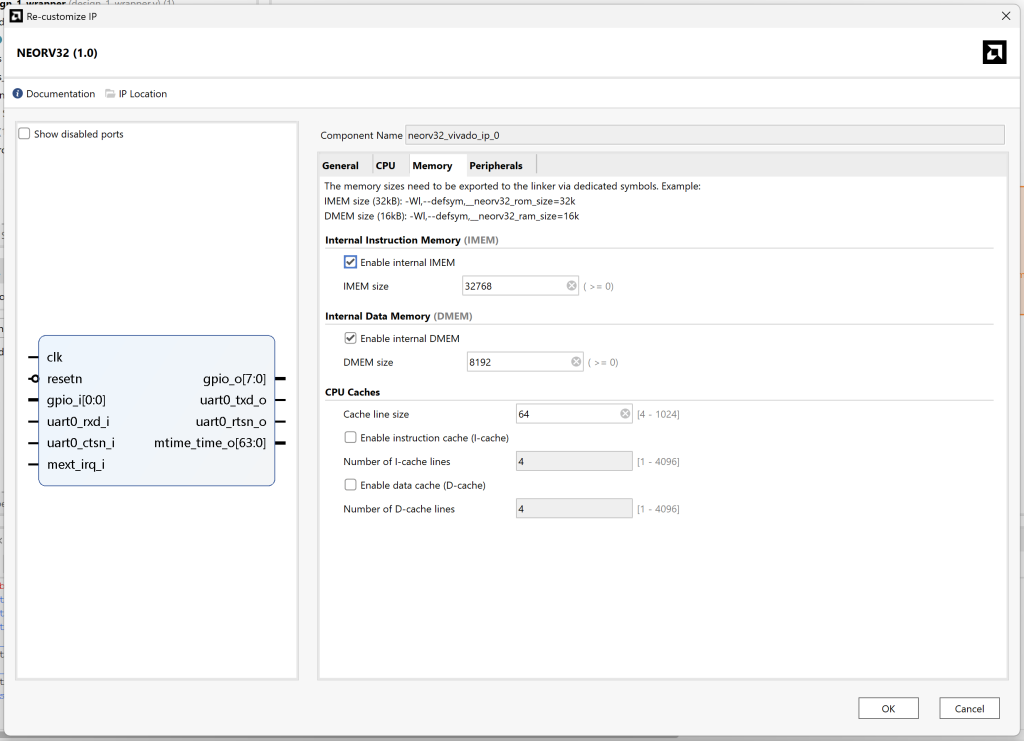Select the resetn port on the IP symbol
The height and width of the screenshot is (741, 1024).
(65, 379)
